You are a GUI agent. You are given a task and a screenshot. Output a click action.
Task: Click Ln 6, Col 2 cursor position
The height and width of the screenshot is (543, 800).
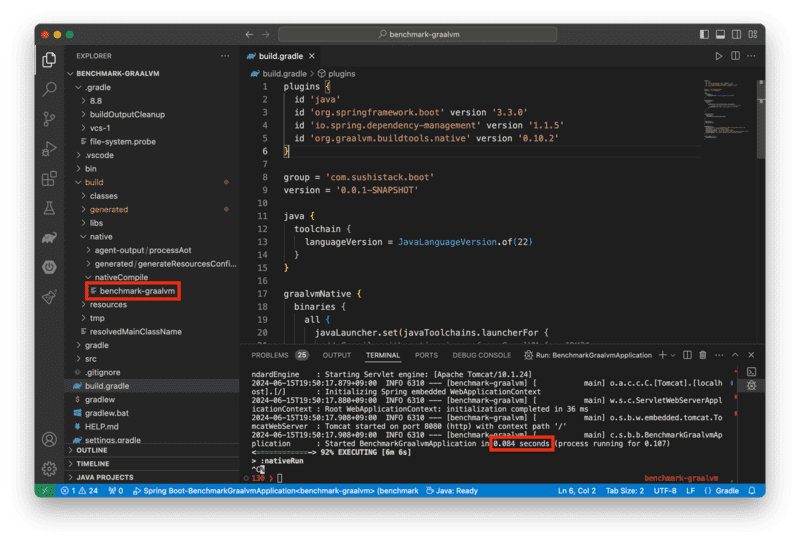click(577, 490)
